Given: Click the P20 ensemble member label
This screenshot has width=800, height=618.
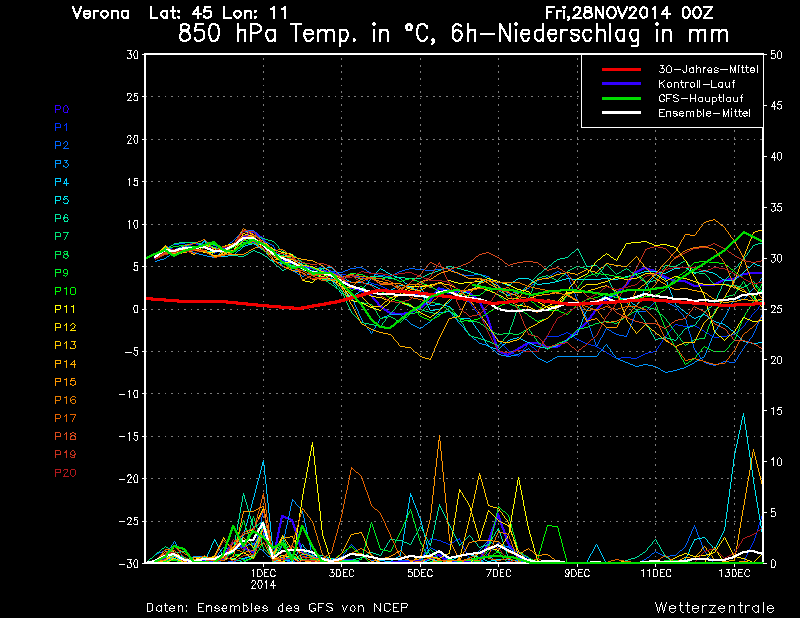Looking at the screenshot, I should (x=65, y=473).
